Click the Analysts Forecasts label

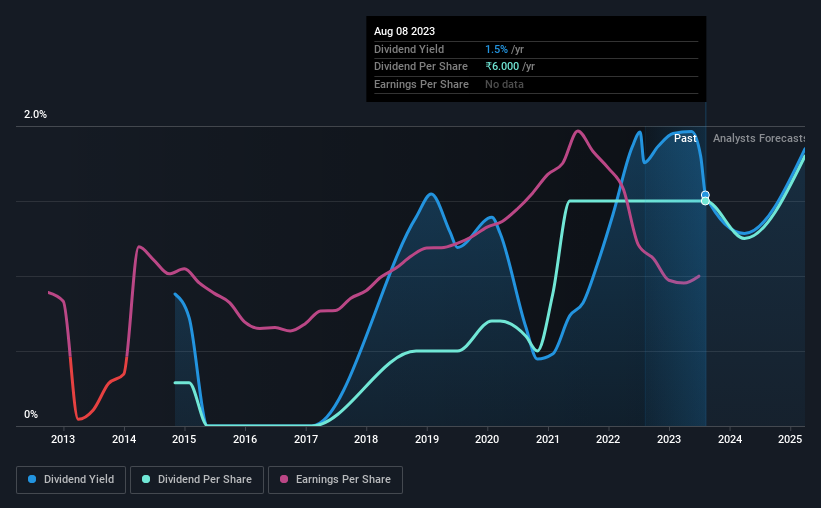(759, 138)
